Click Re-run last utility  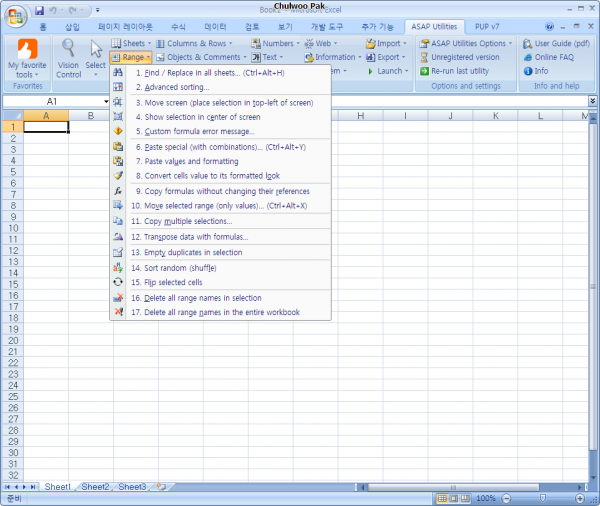pyautogui.click(x=455, y=71)
